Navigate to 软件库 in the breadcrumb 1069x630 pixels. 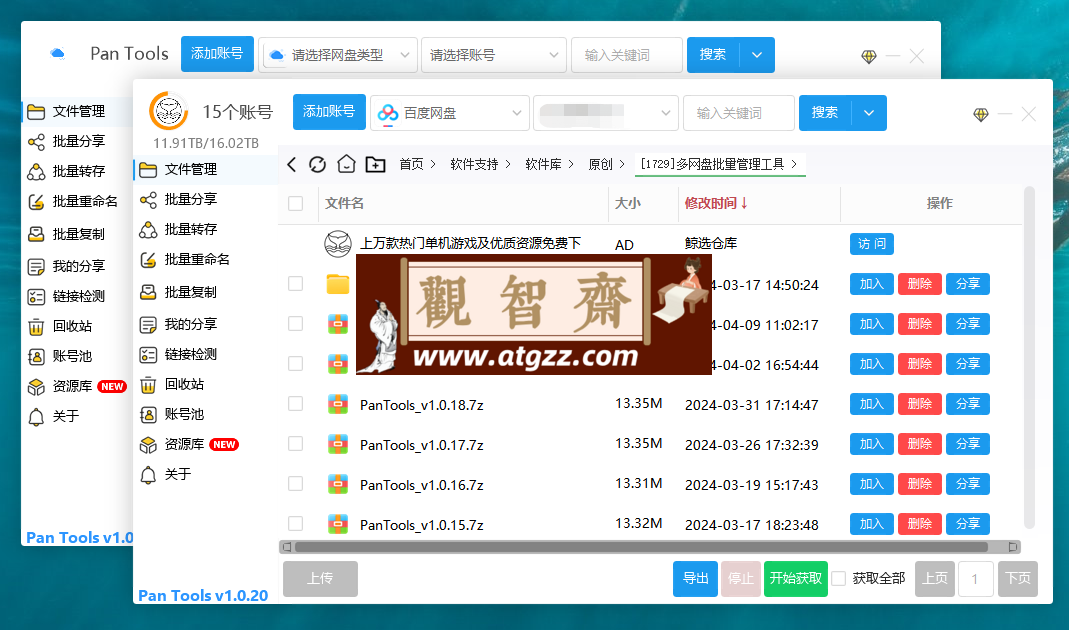pos(543,164)
